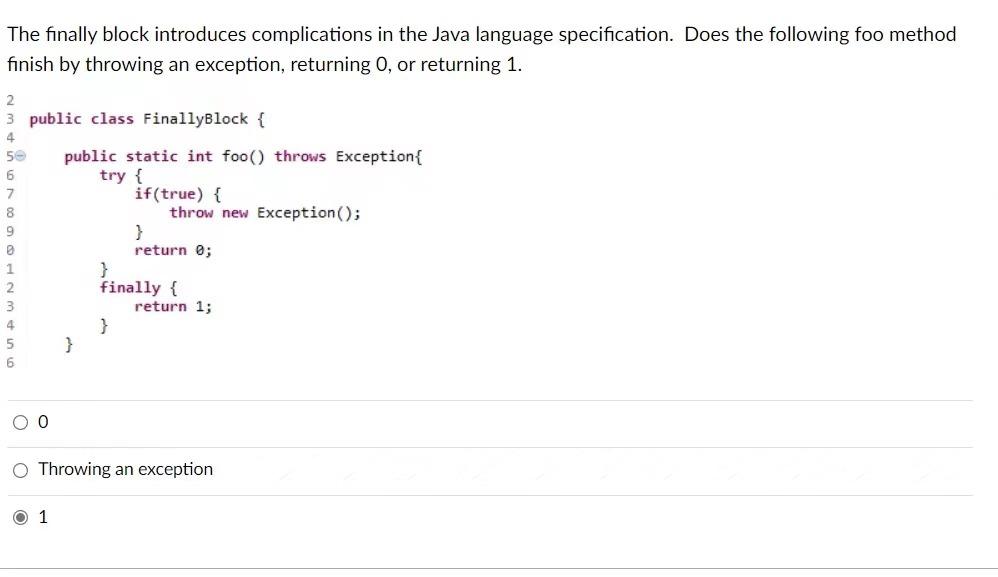Select the Throwing an exception option
998x577 pixels.
19,469
